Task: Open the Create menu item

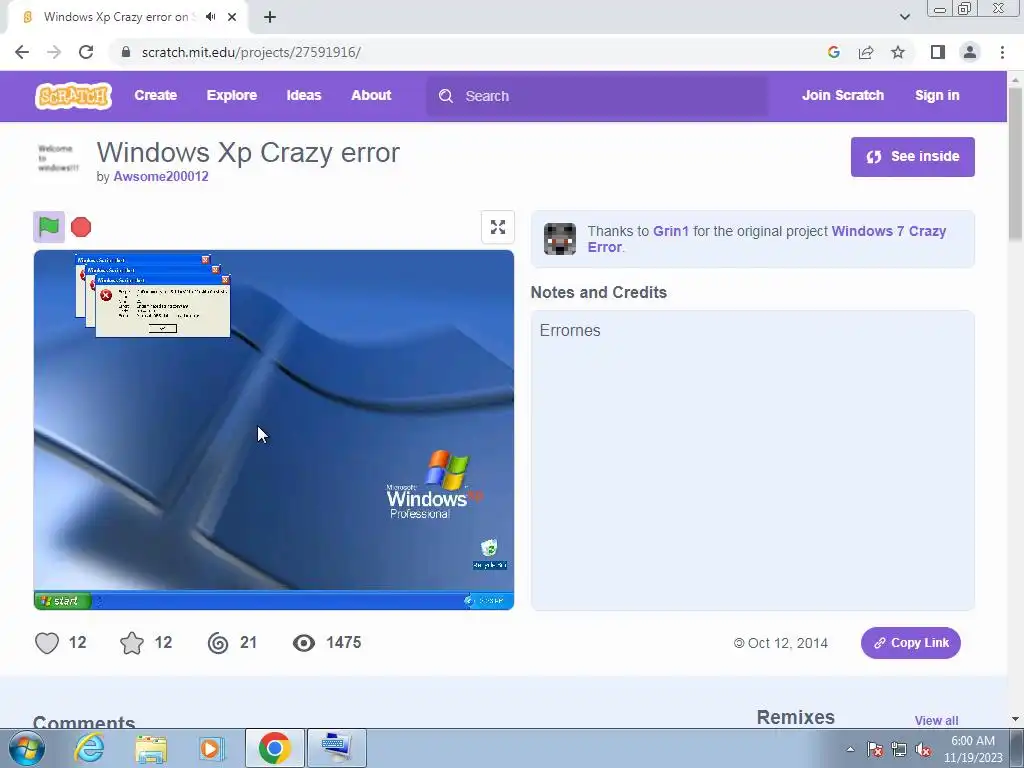Action: [155, 95]
